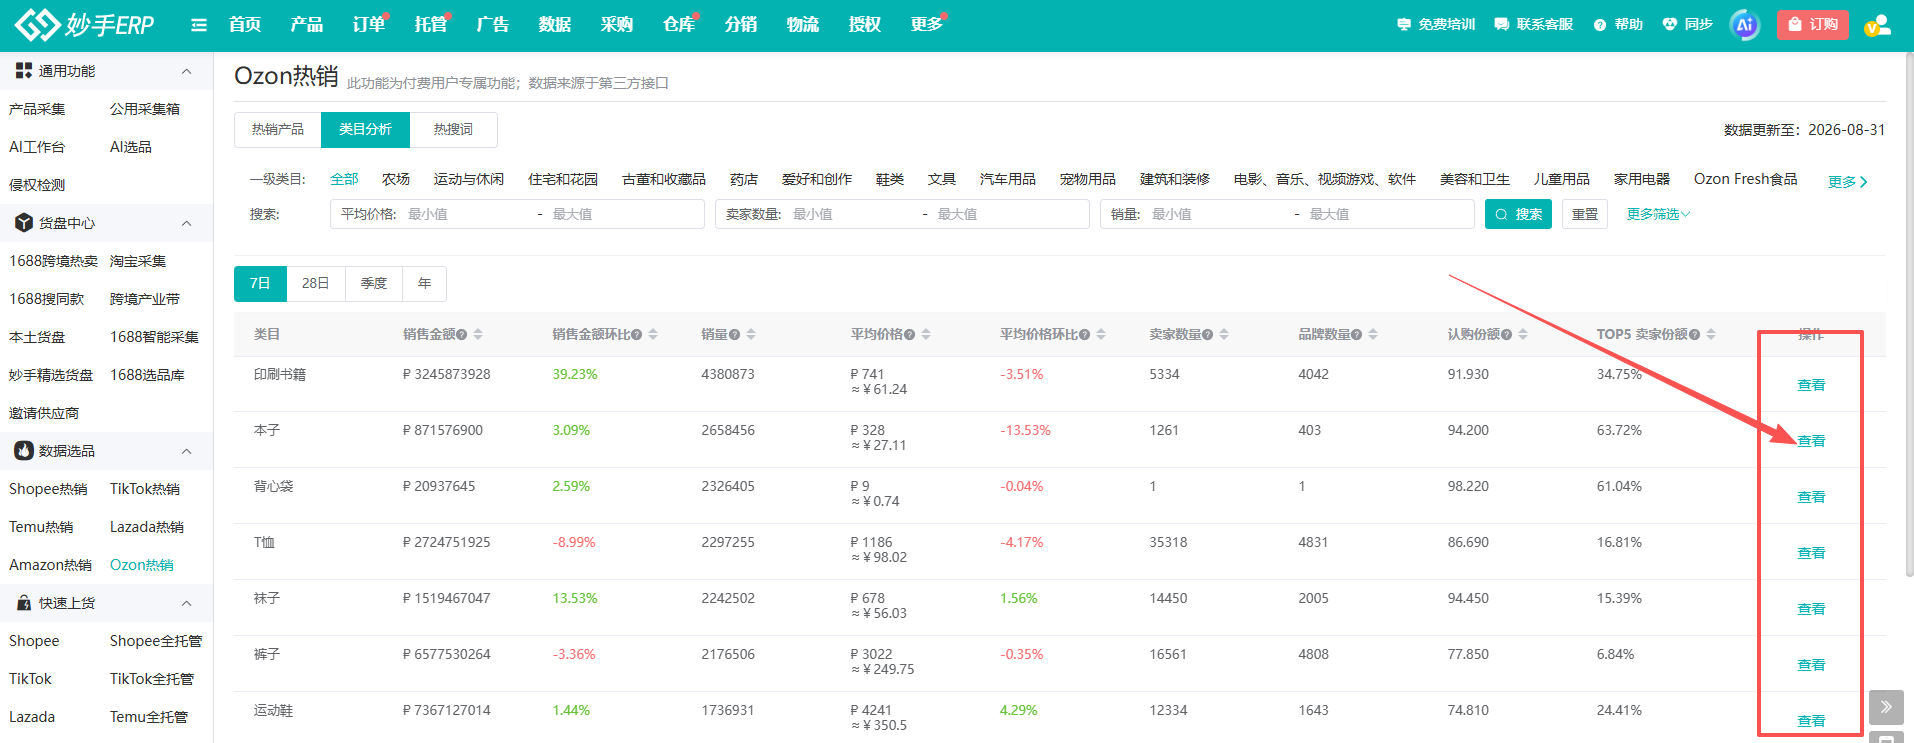Click the 订购 subscribe button
The image size is (1914, 743).
click(x=1813, y=24)
